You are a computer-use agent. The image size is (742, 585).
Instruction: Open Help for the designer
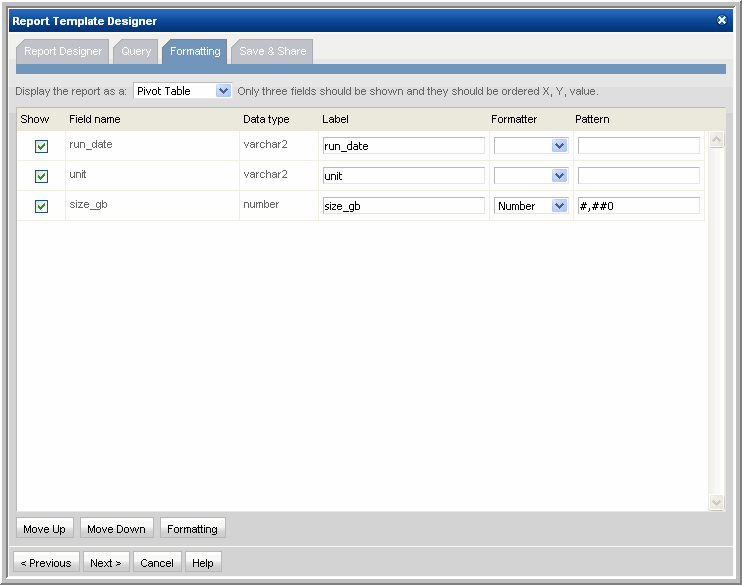tap(203, 563)
